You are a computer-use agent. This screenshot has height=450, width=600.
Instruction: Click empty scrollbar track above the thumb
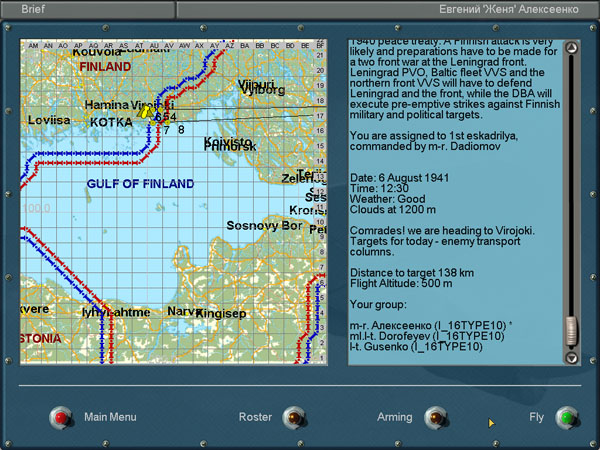(571, 180)
